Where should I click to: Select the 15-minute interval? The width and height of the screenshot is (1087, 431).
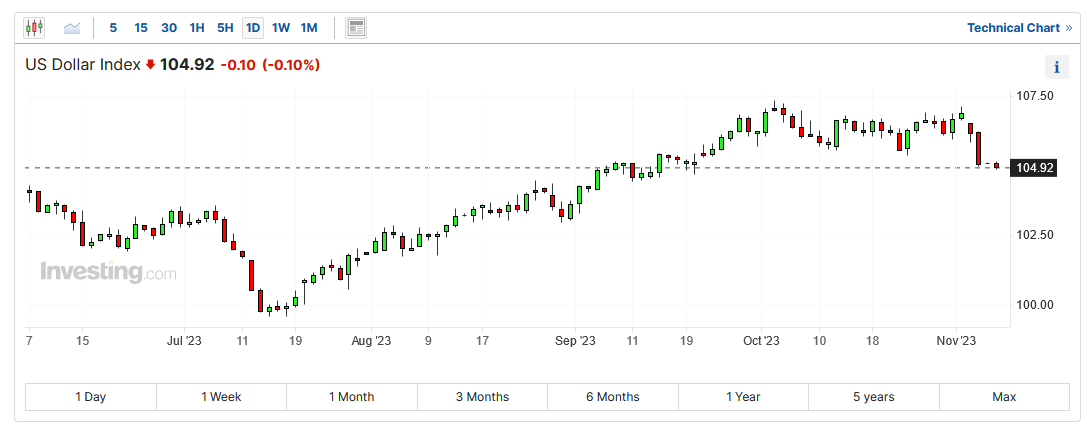(x=141, y=28)
